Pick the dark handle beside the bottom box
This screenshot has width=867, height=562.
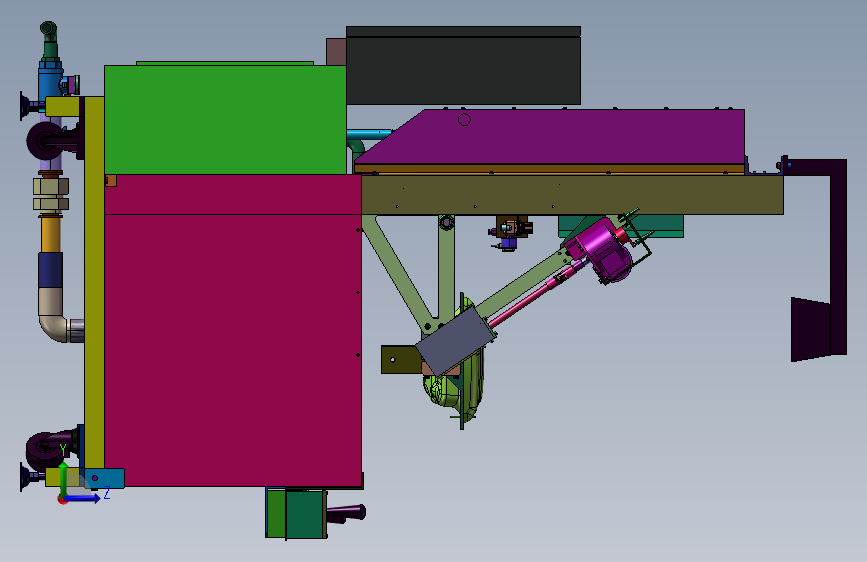[x=346, y=513]
